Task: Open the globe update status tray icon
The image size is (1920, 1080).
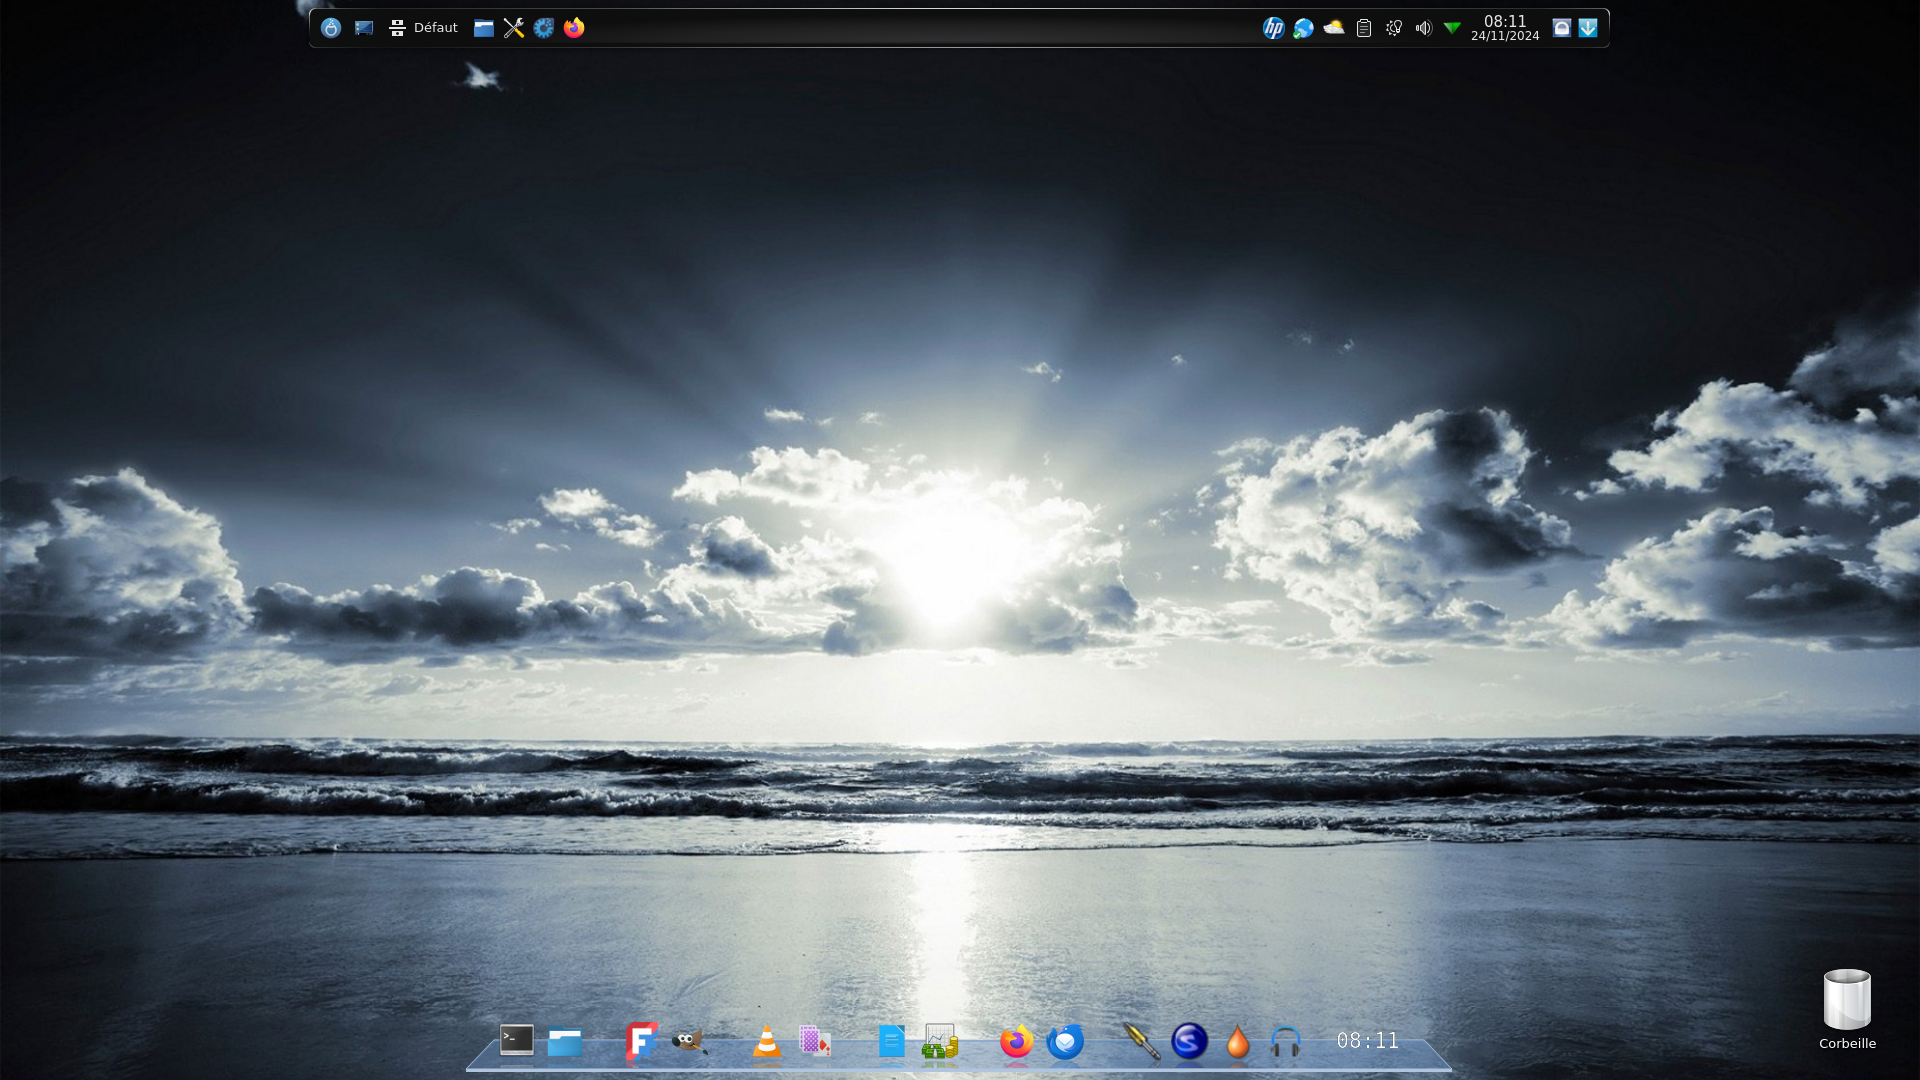Action: [1303, 28]
